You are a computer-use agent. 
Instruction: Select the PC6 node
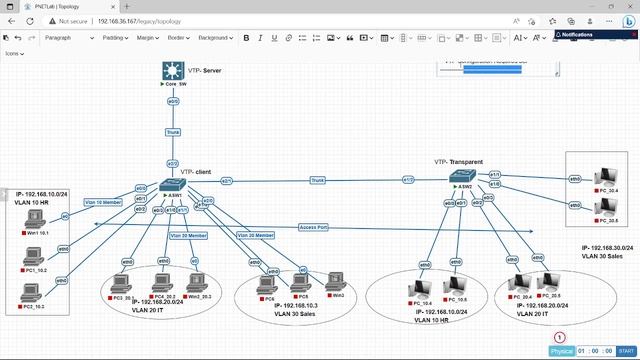[x=267, y=285]
